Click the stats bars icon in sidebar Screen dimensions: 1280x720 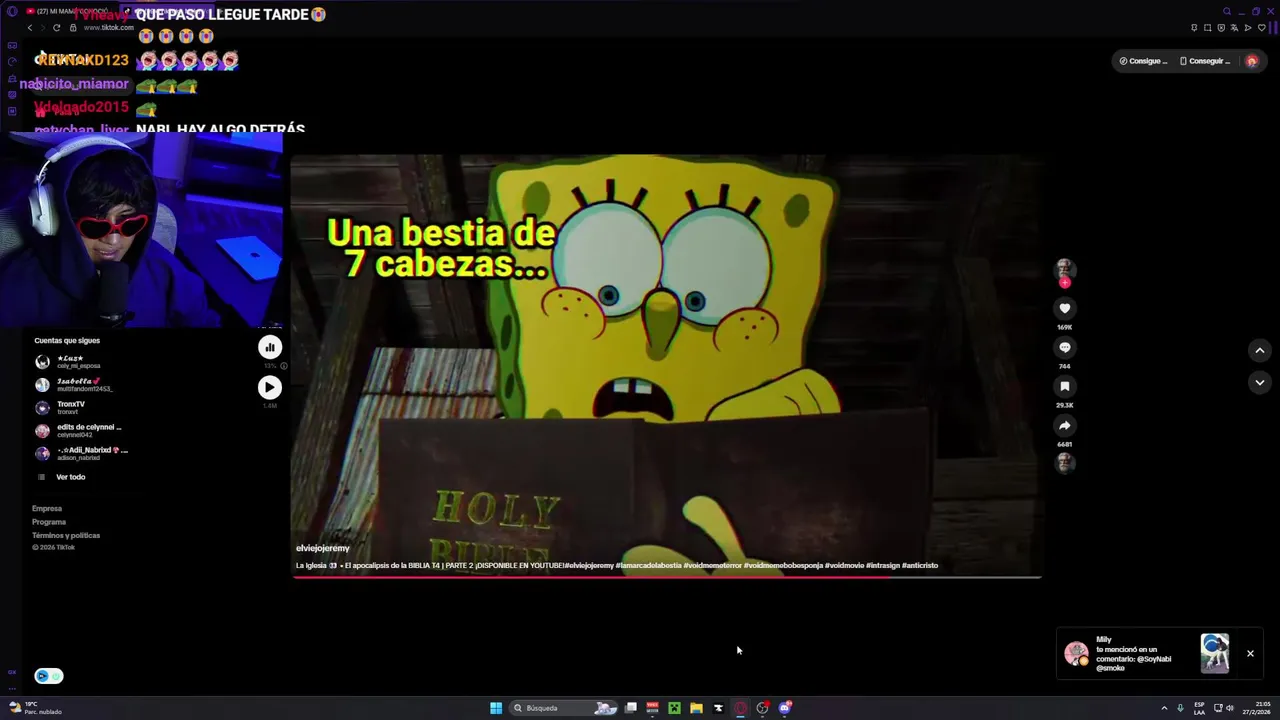(270, 347)
